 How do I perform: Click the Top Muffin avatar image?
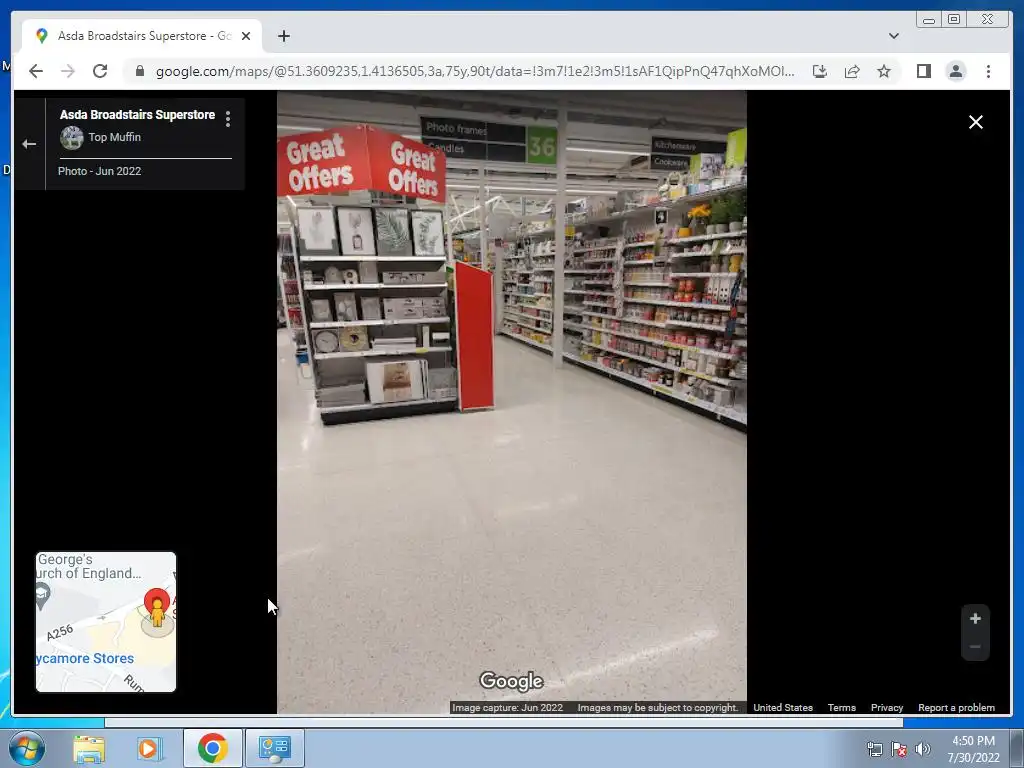click(x=72, y=138)
